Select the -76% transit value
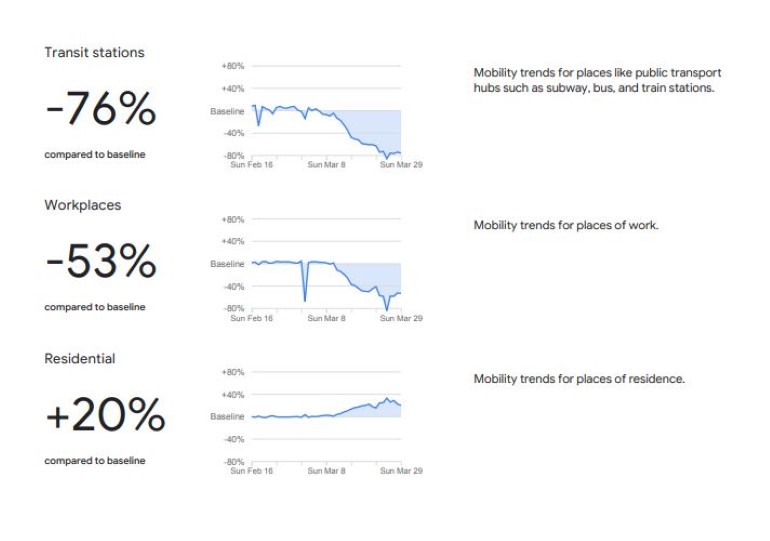Viewport: 770px width, 541px height. (x=100, y=110)
